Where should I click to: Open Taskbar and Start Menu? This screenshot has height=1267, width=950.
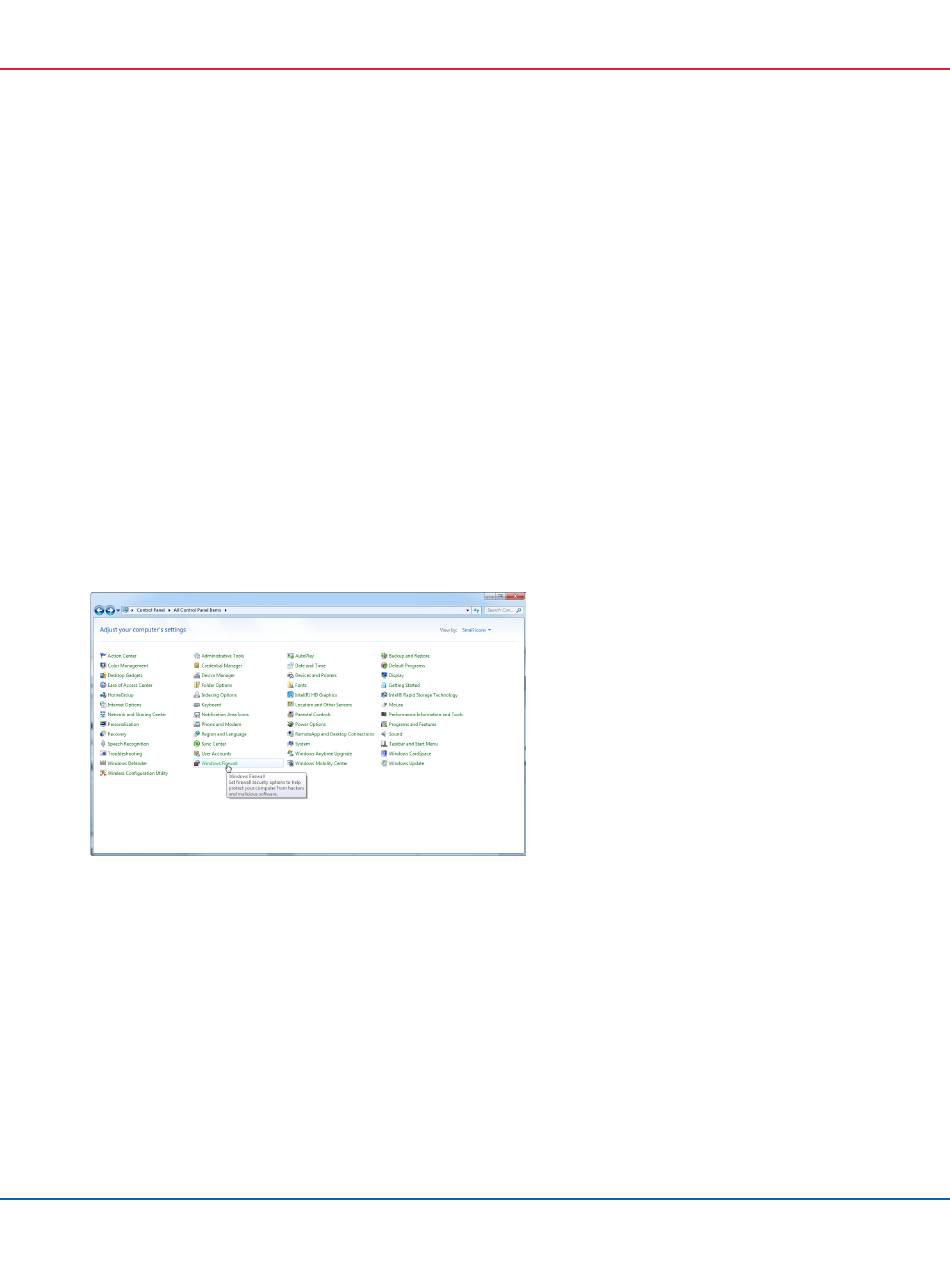pyautogui.click(x=409, y=744)
